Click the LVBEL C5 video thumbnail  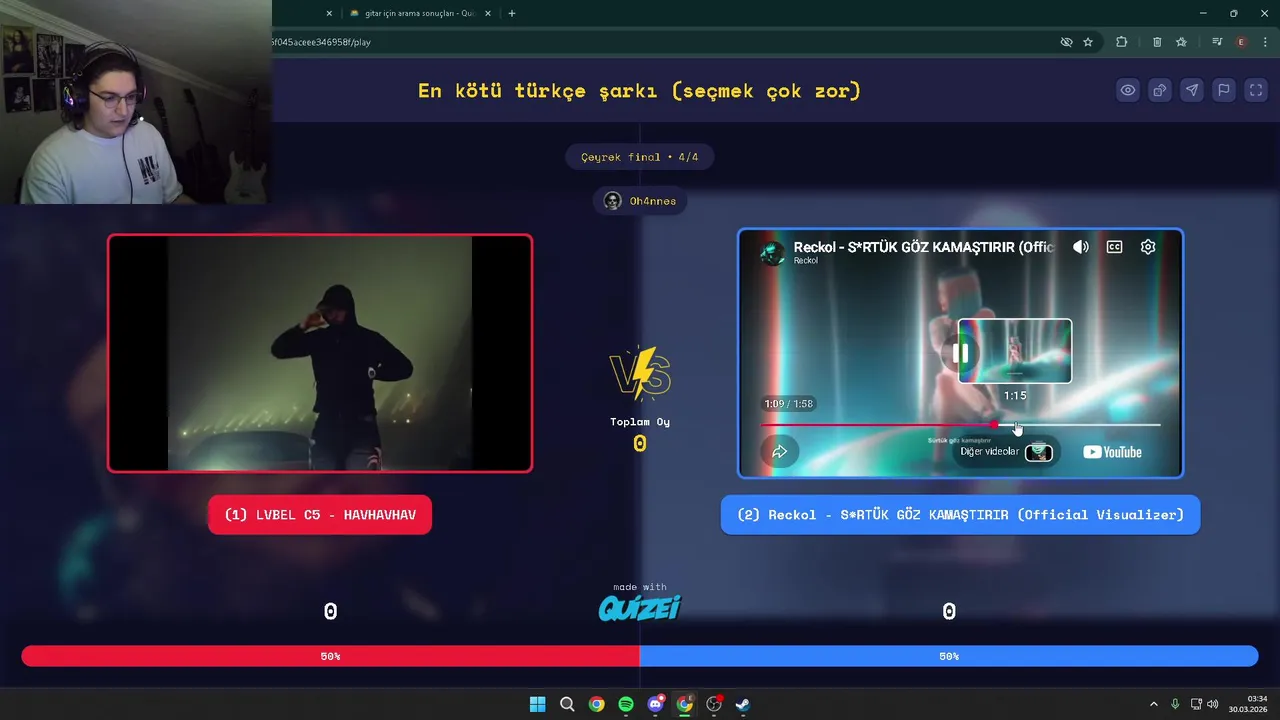[x=320, y=353]
